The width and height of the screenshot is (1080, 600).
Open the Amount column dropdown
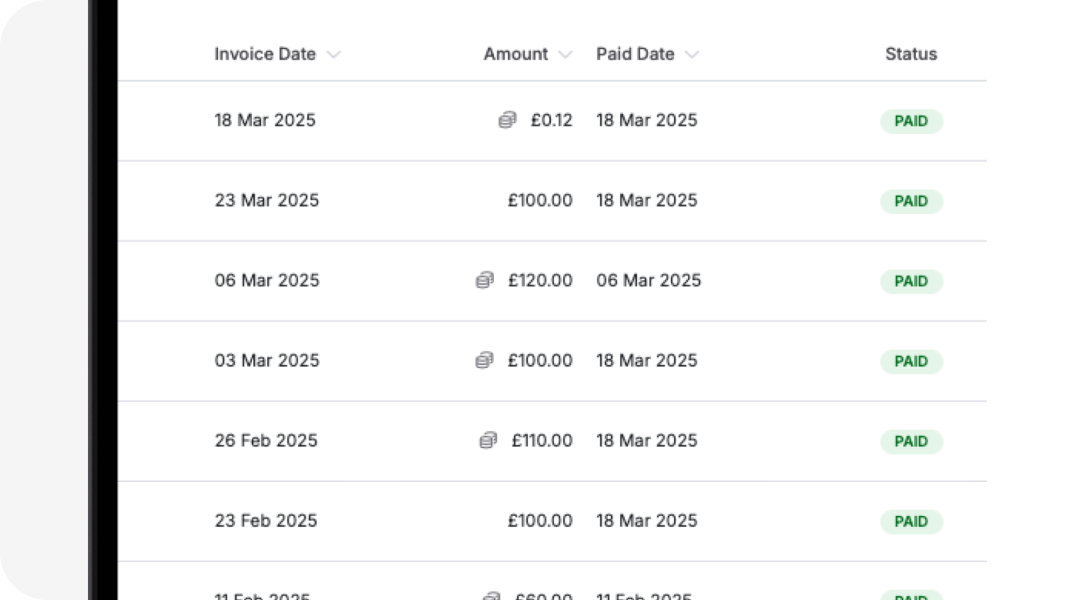pos(565,54)
